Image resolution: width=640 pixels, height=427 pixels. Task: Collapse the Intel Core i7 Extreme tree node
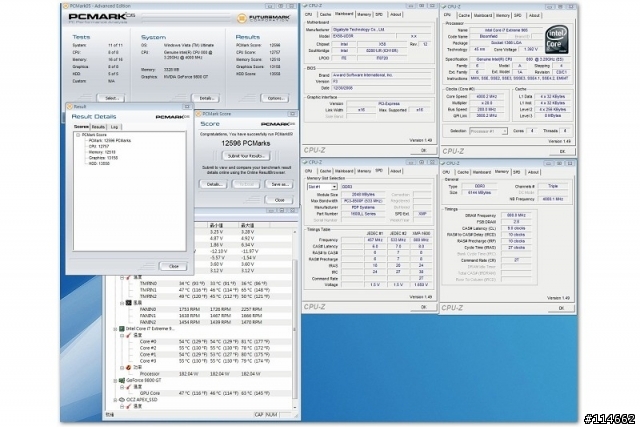[116, 329]
